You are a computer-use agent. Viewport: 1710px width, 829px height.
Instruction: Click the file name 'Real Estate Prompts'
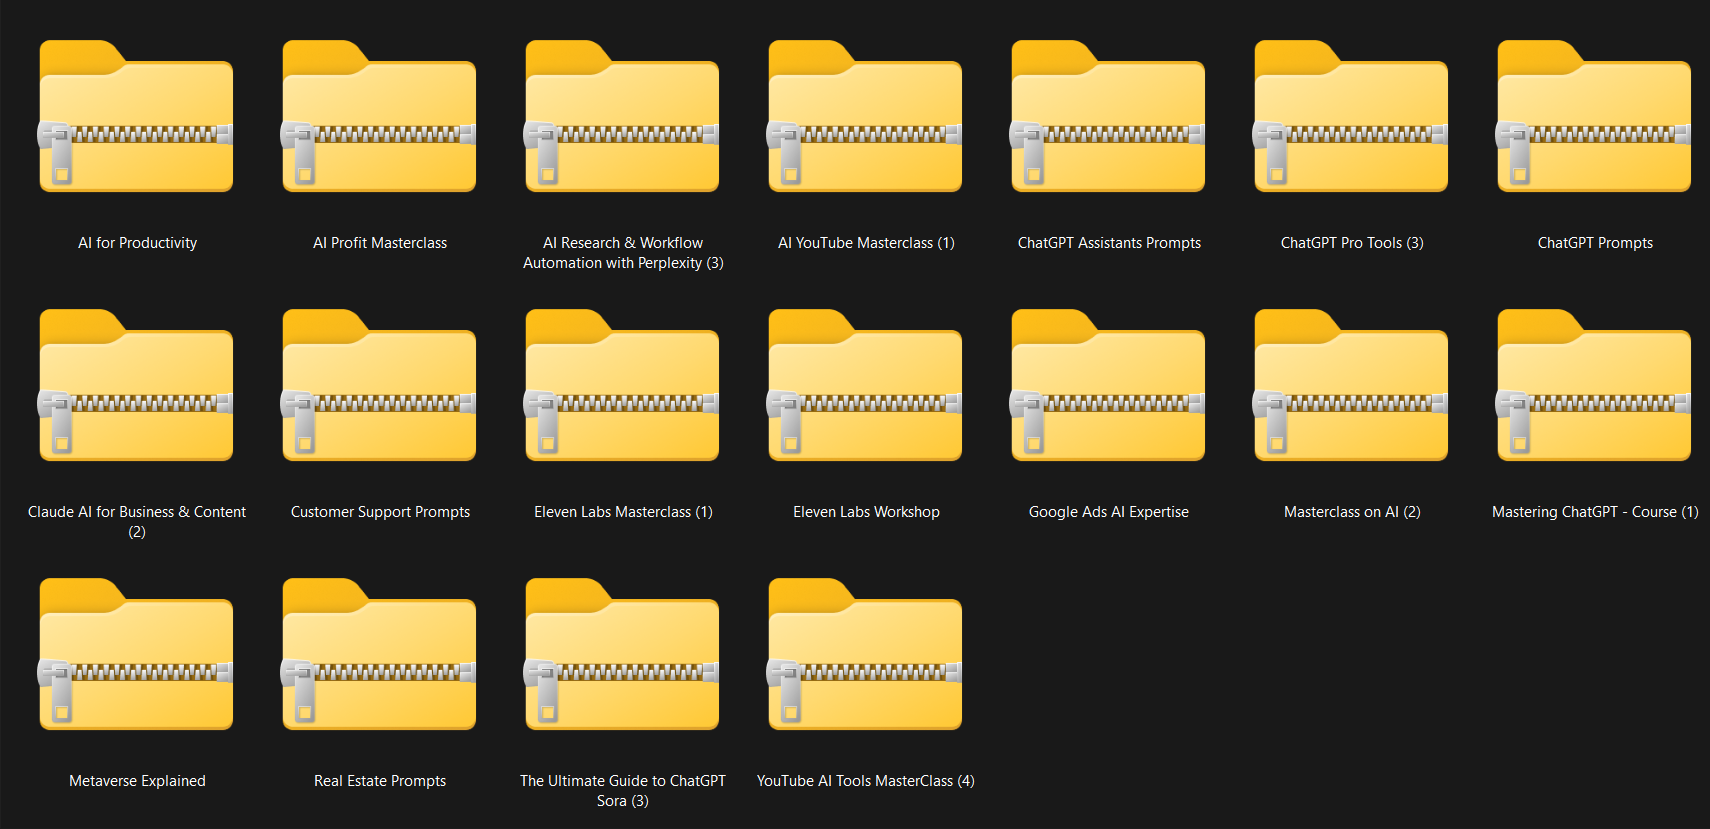pos(380,781)
